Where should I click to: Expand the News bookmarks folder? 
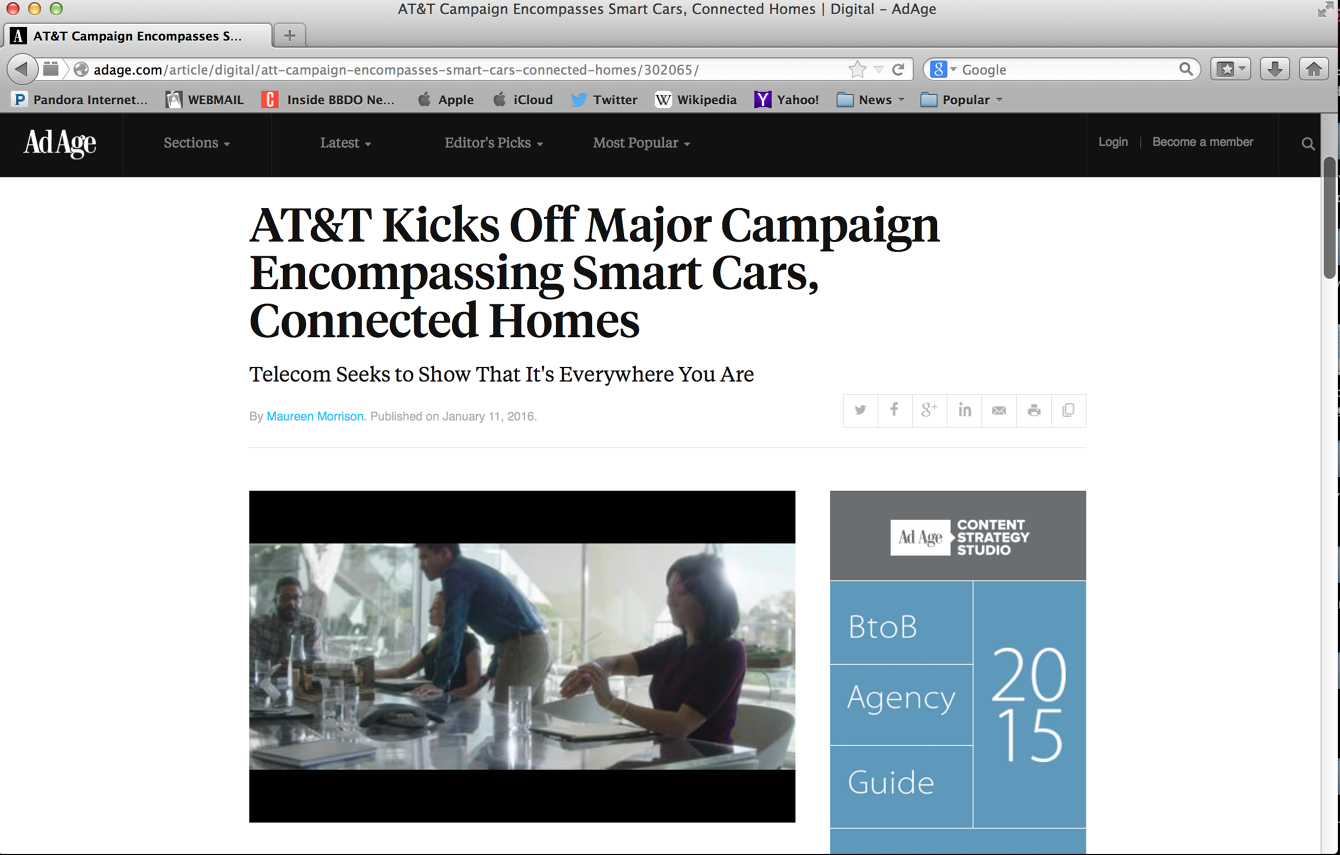tap(870, 99)
